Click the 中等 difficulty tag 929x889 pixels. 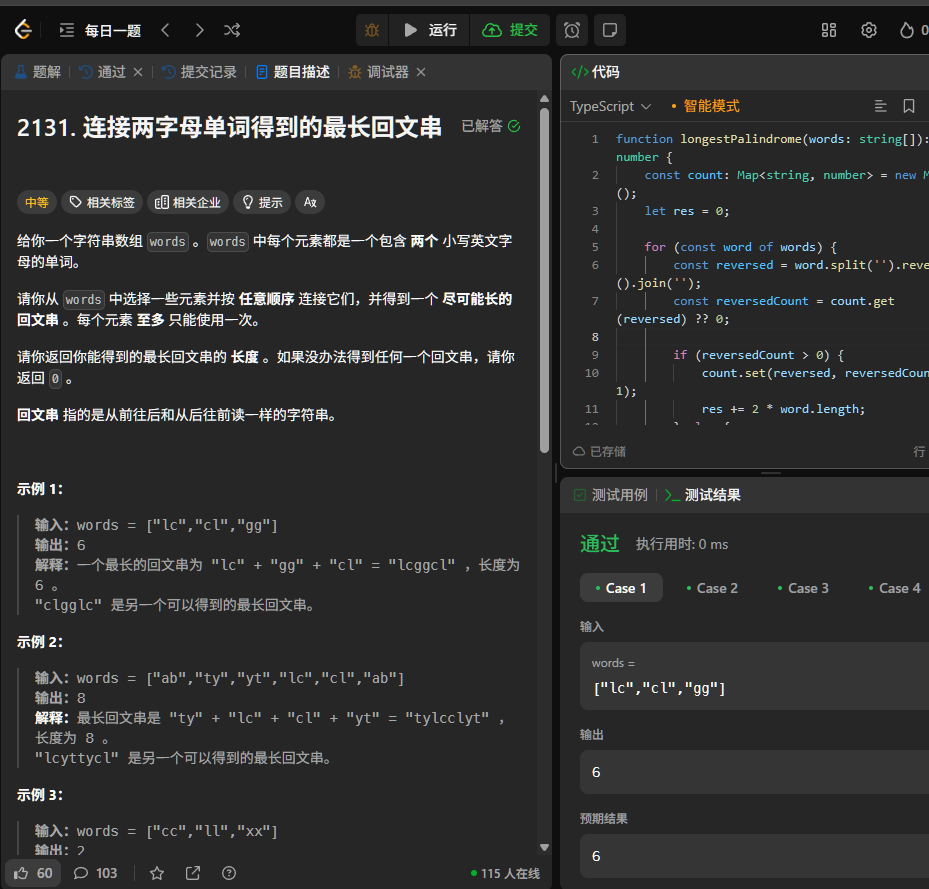click(37, 203)
